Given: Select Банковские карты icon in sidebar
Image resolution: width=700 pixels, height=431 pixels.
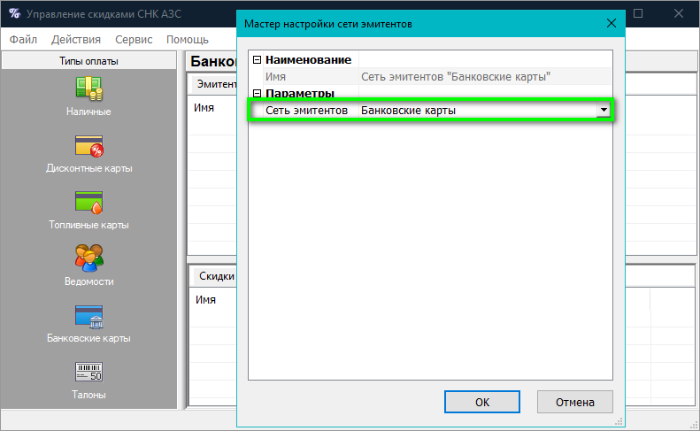Looking at the screenshot, I should point(89,316).
